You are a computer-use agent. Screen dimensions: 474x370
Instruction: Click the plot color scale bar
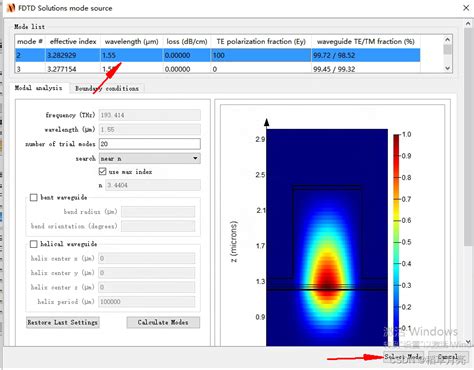[396, 240]
